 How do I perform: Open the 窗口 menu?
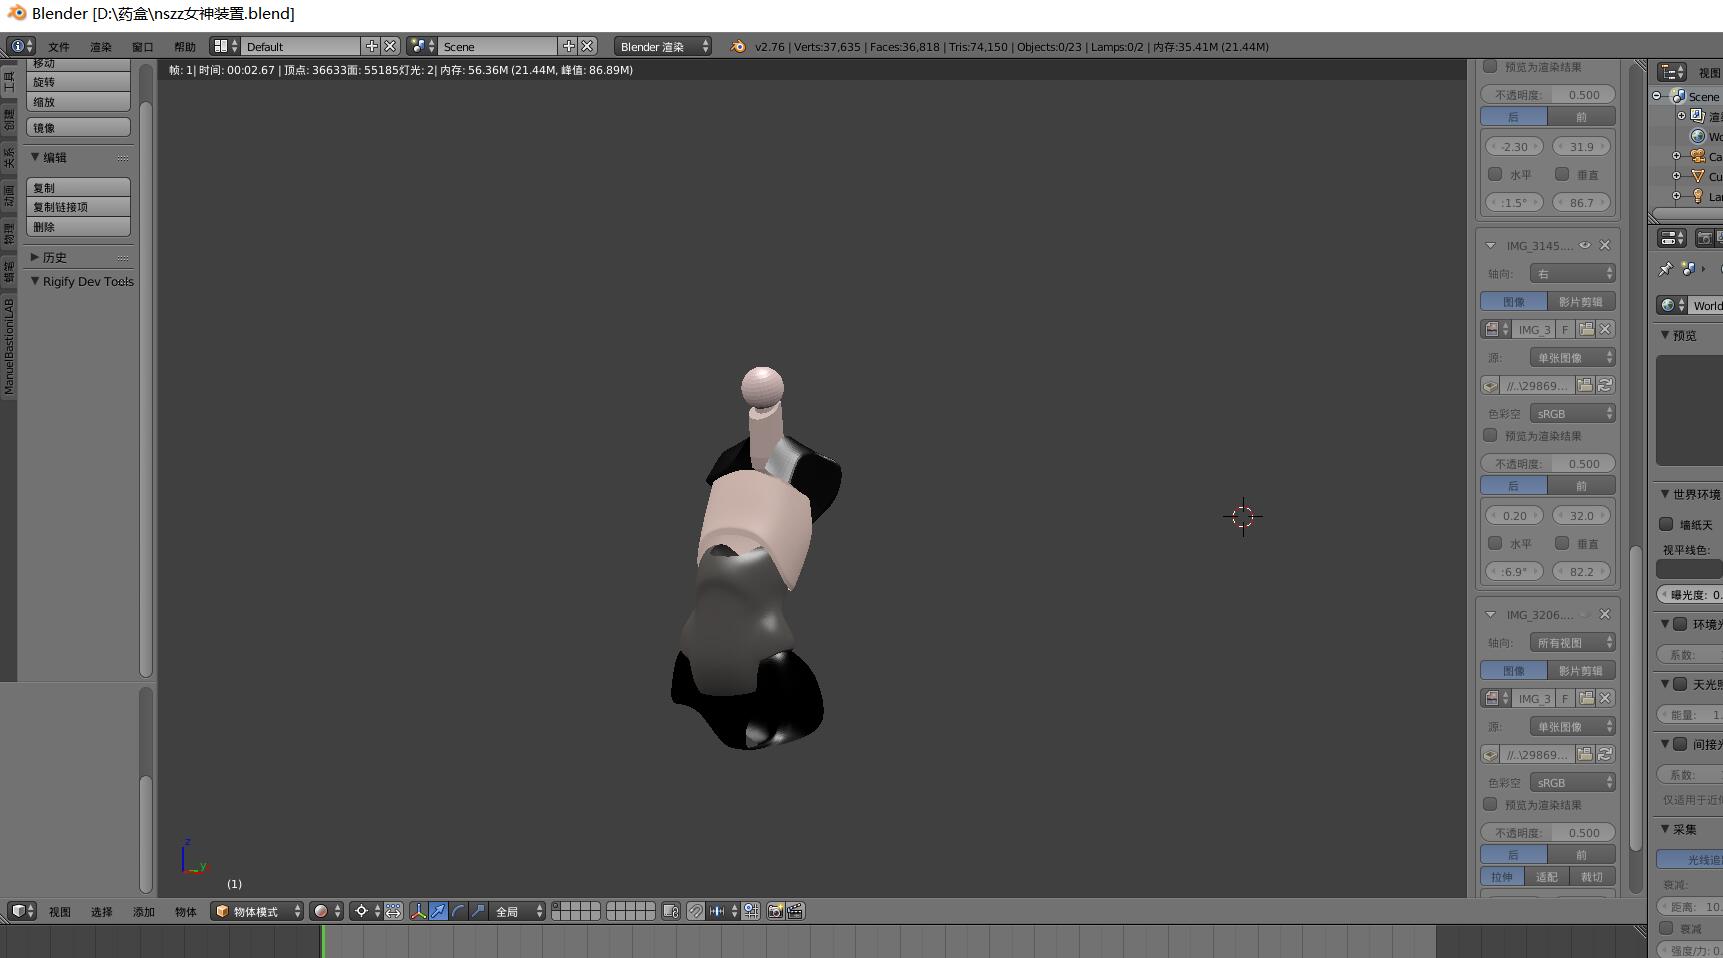[143, 47]
